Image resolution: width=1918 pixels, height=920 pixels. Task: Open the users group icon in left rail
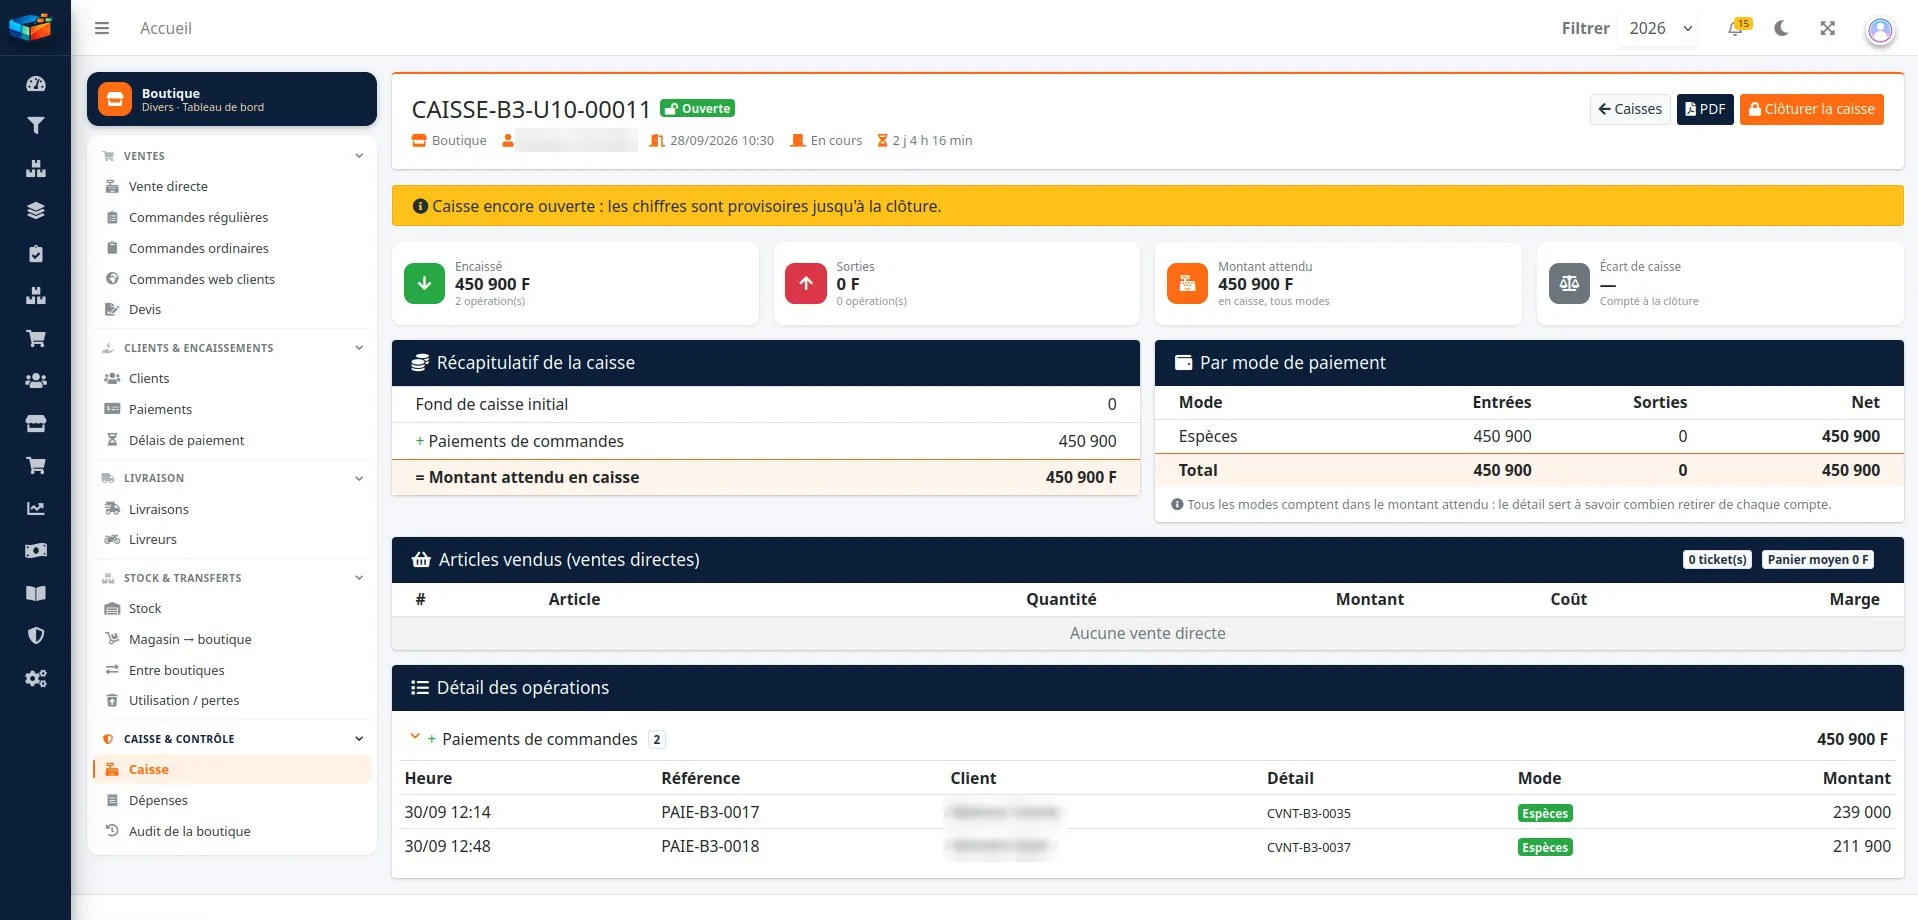pyautogui.click(x=36, y=381)
